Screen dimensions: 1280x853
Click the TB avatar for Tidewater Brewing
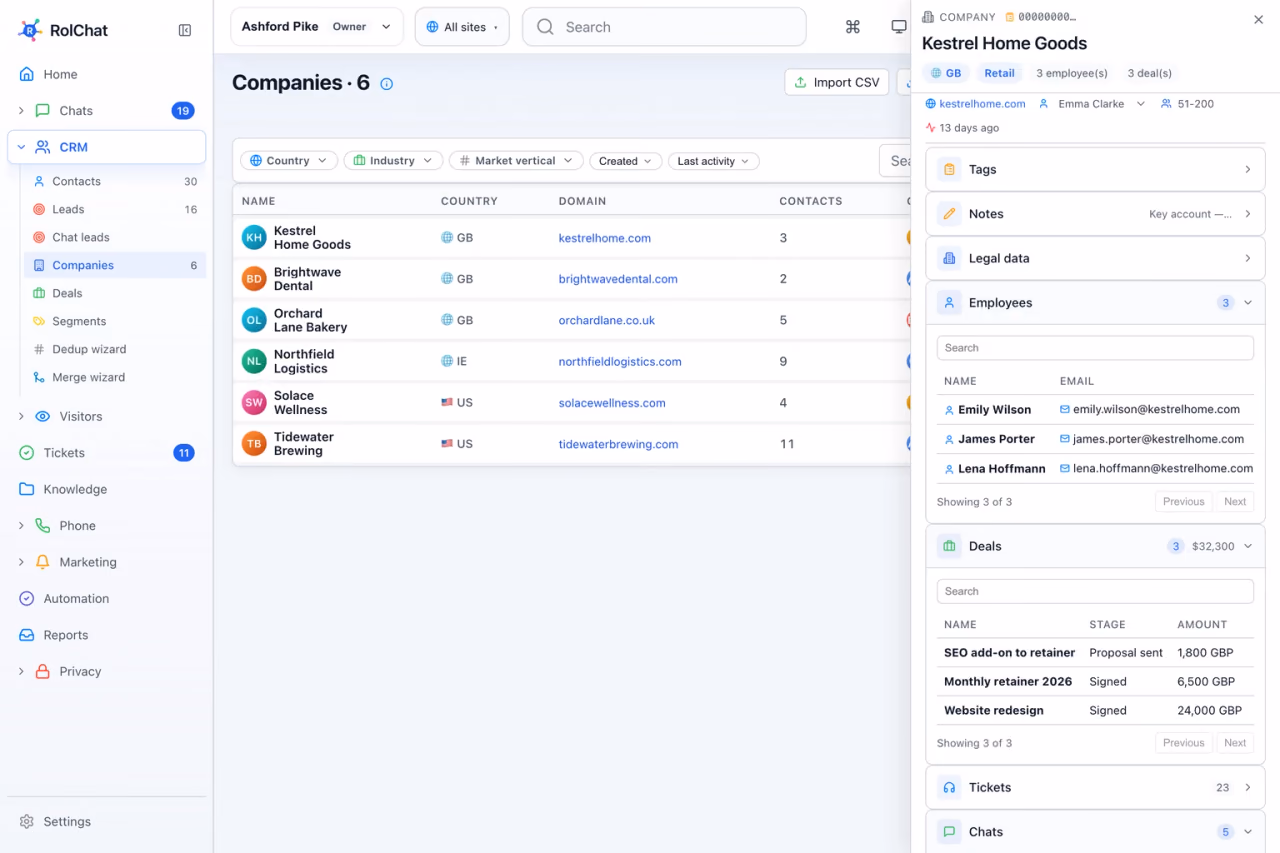[254, 444]
